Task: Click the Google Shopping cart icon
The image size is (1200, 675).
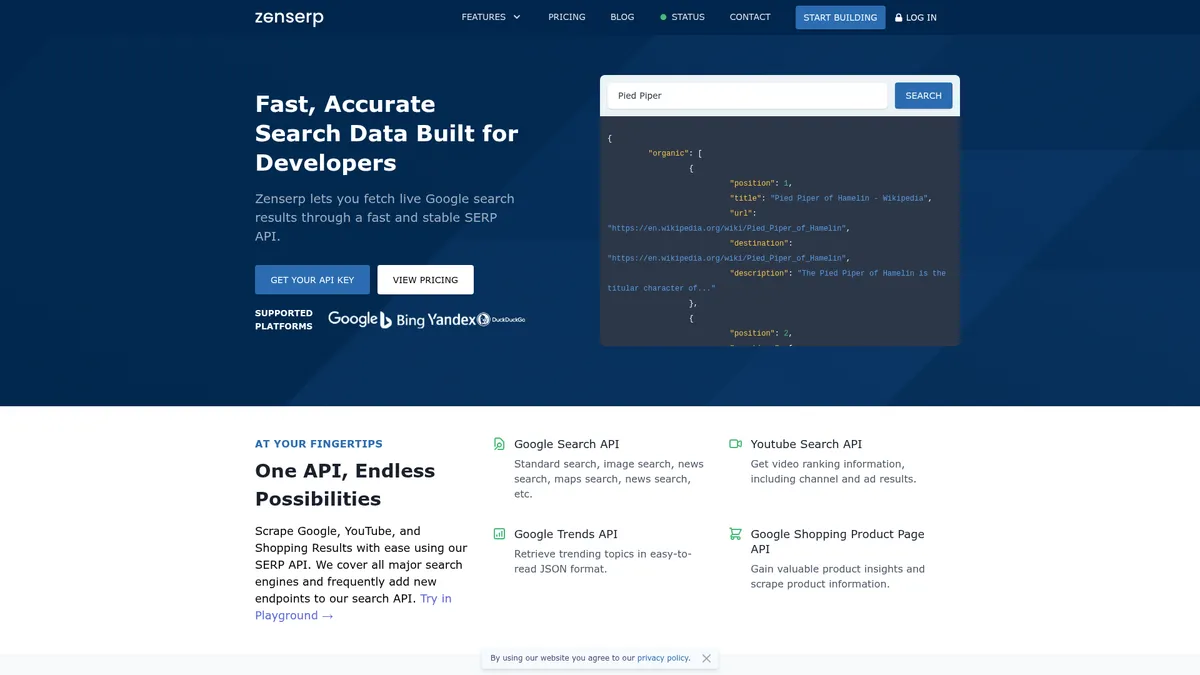Action: point(736,534)
